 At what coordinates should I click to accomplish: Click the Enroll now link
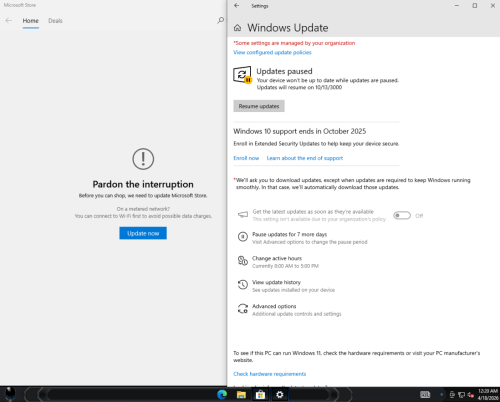click(246, 158)
